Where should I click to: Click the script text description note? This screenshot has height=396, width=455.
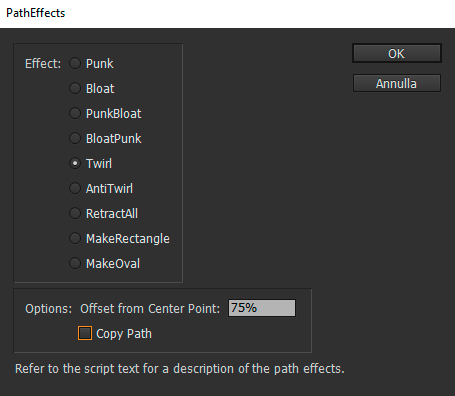click(180, 369)
